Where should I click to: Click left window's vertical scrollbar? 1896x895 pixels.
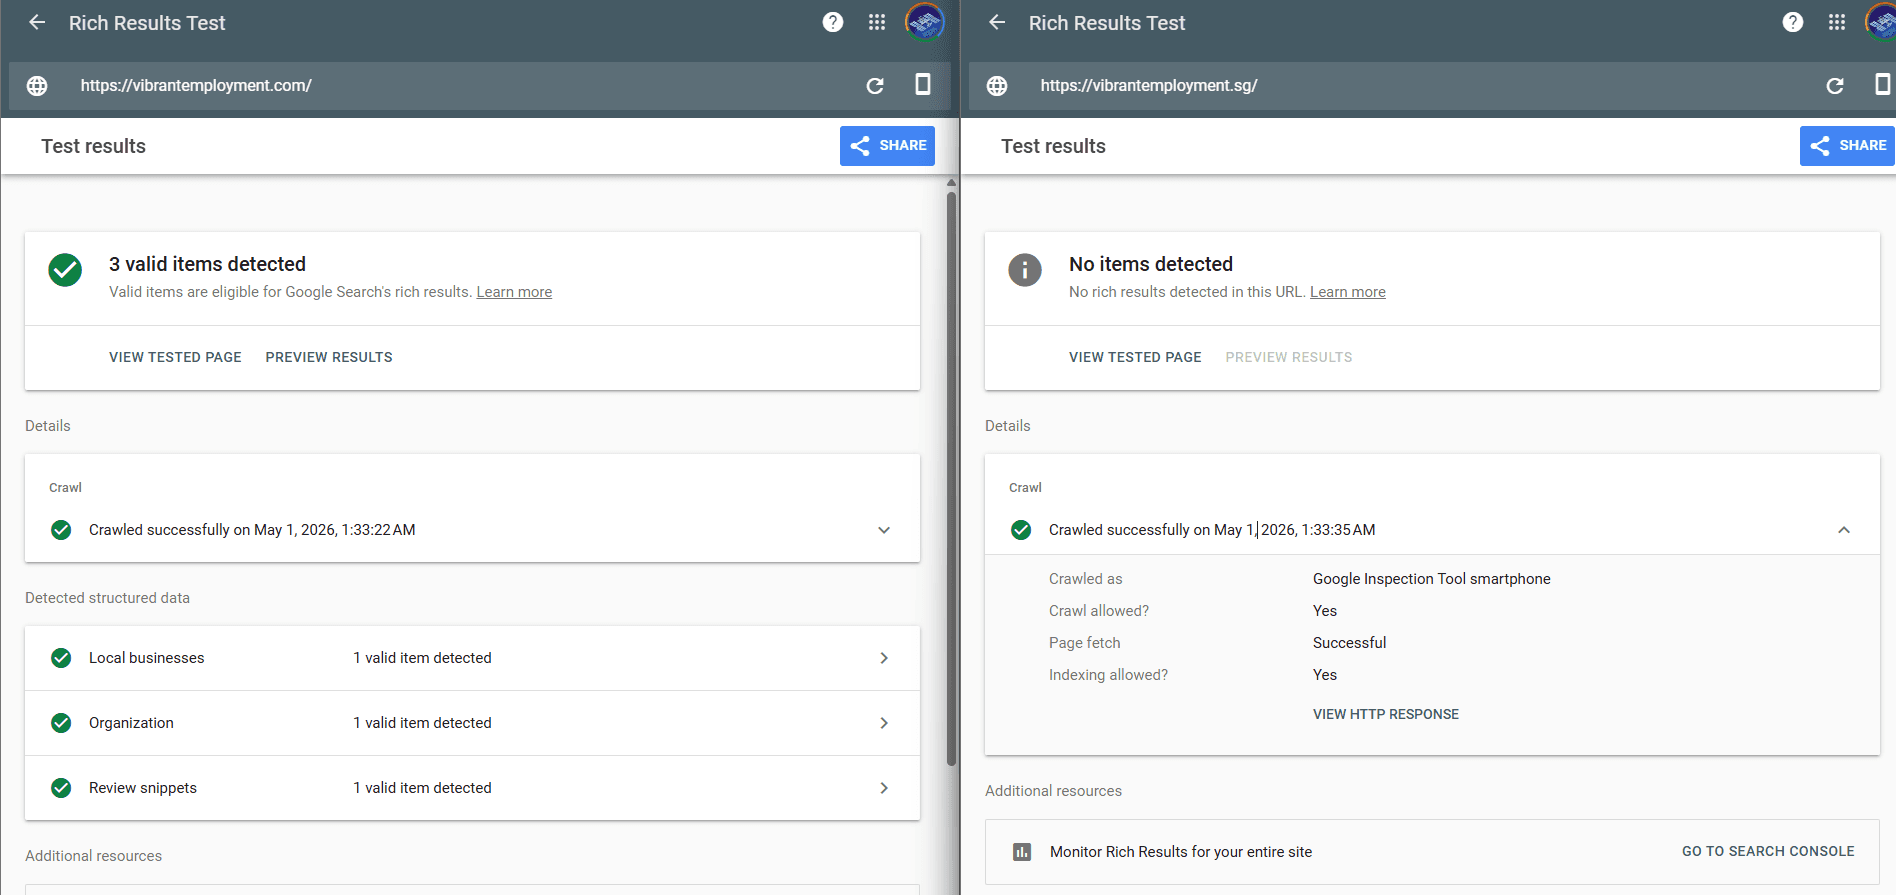coord(952,478)
